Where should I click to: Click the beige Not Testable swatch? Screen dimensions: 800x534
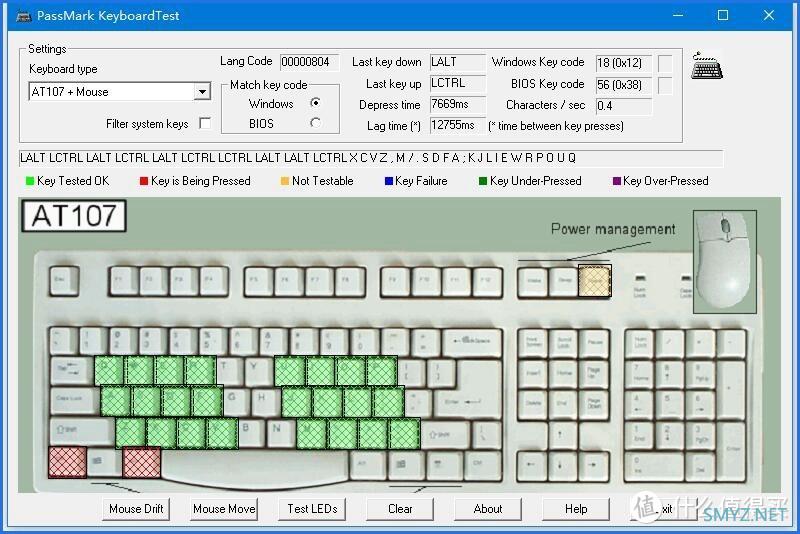tap(285, 181)
